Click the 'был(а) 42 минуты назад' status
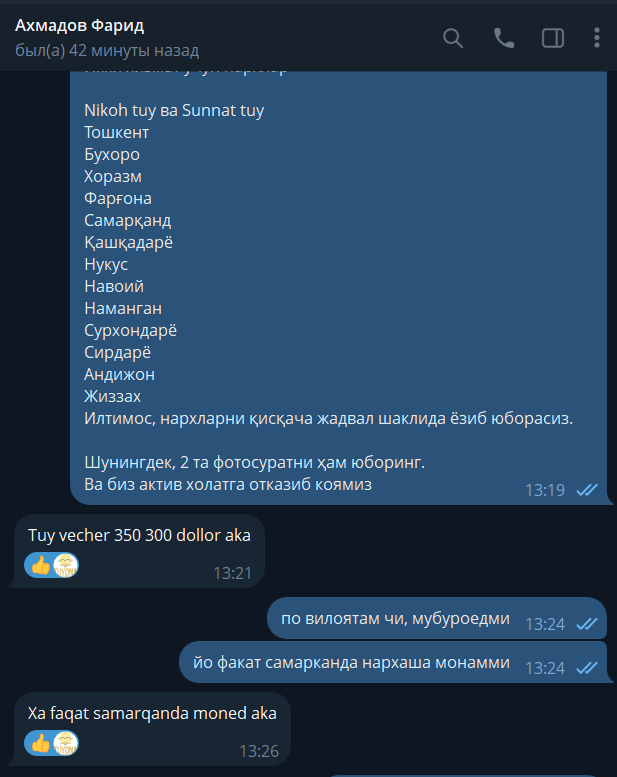The height and width of the screenshot is (777, 617). pyautogui.click(x=107, y=51)
